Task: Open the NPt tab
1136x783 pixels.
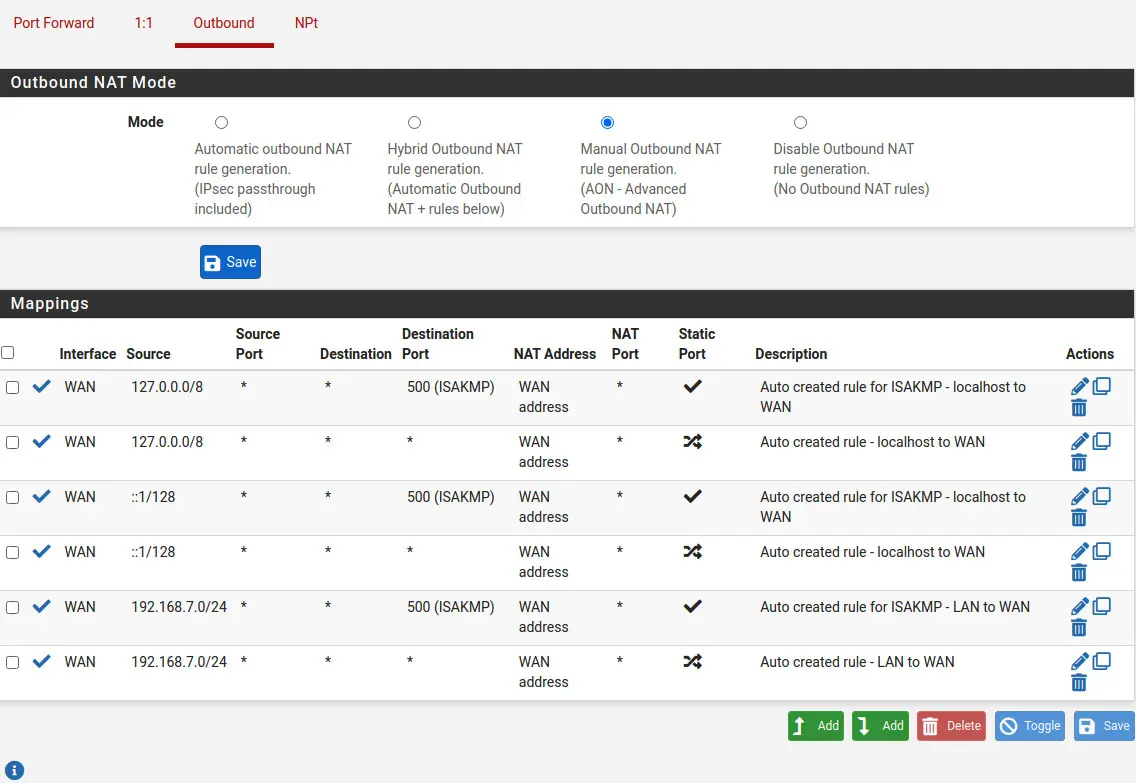Action: (306, 23)
